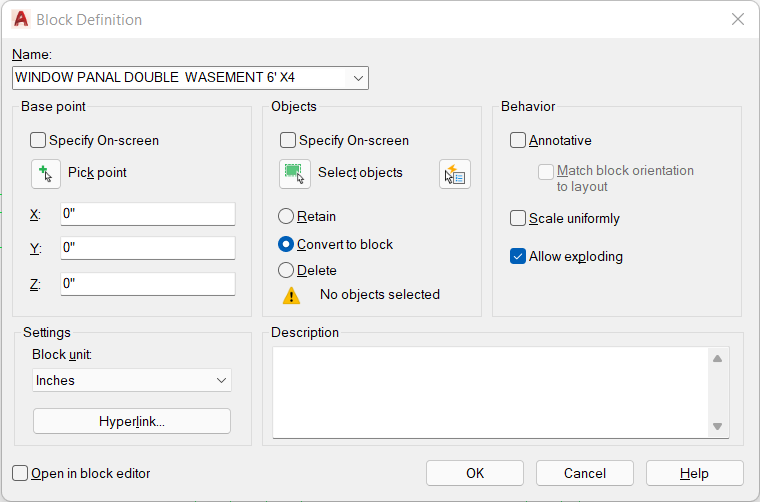Select the Retain radio option
760x502 pixels.
(x=286, y=217)
